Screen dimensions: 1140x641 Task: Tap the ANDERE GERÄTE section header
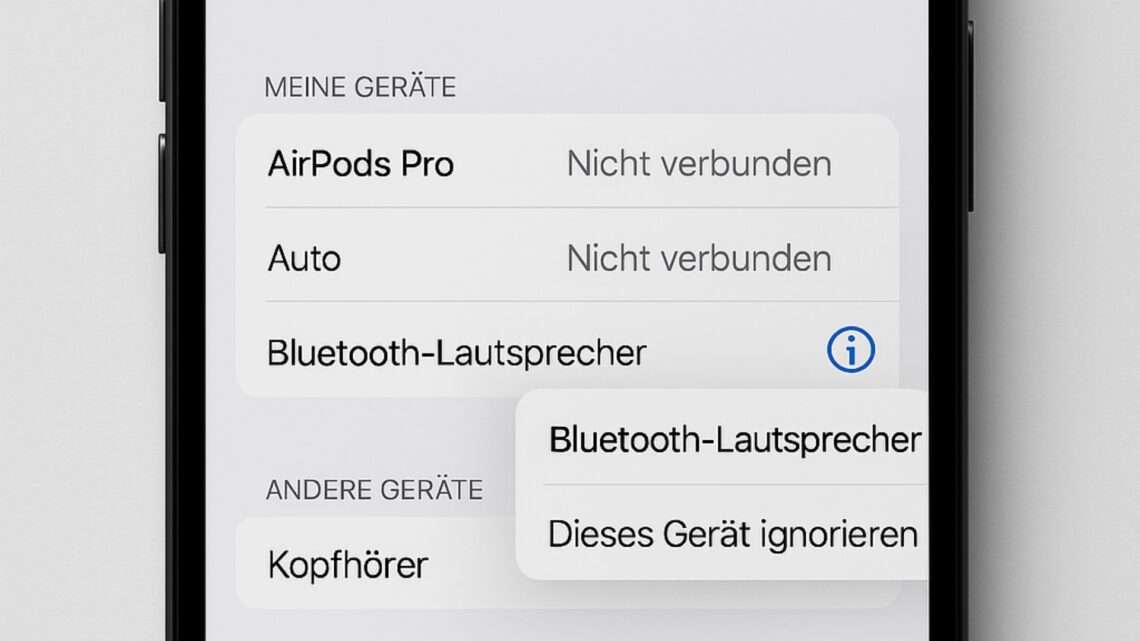click(x=374, y=490)
